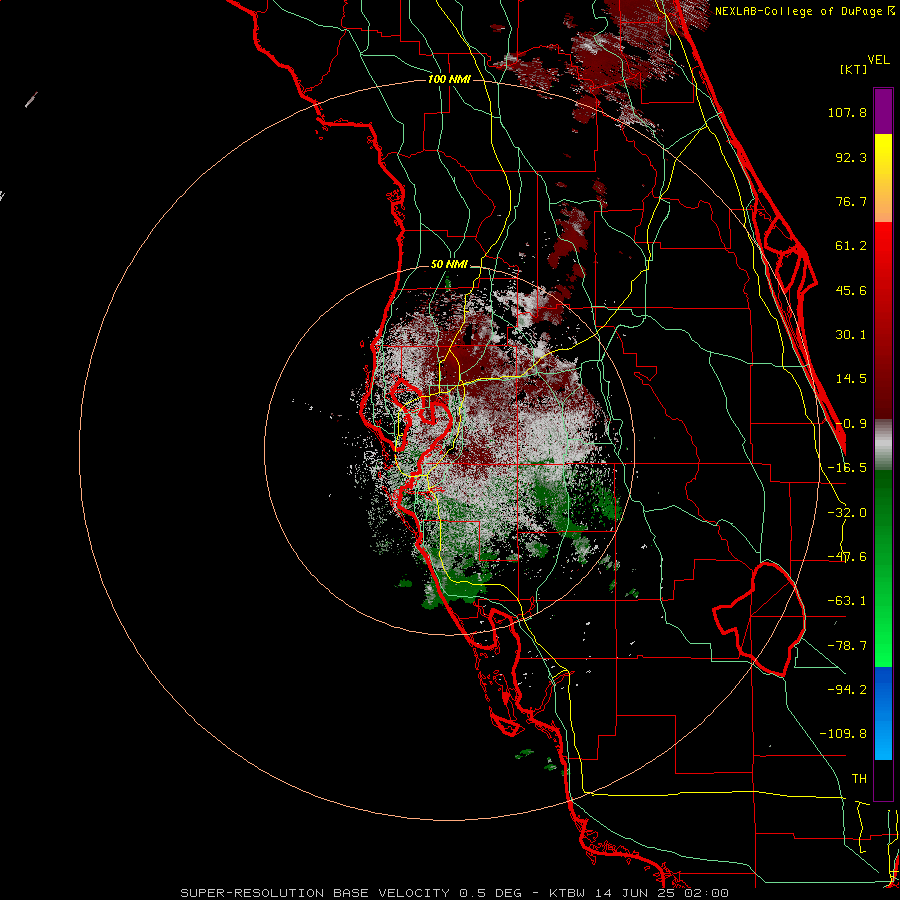Click the Super-Resolution Base Velocity caption text
Screen dimensions: 900x900
(x=454, y=893)
